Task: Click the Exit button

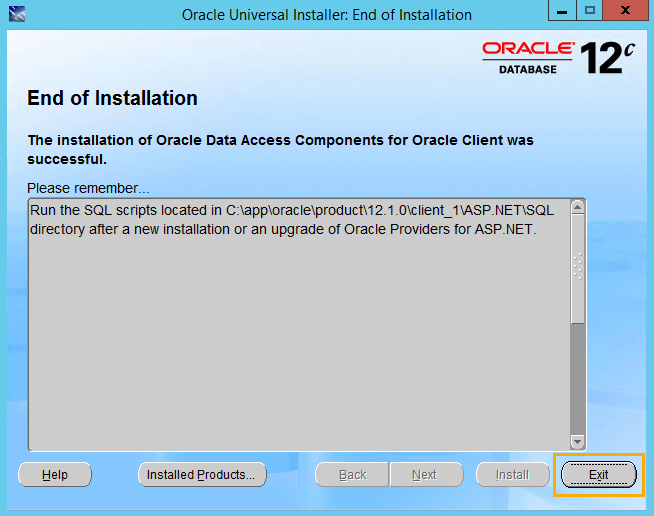Action: (599, 475)
